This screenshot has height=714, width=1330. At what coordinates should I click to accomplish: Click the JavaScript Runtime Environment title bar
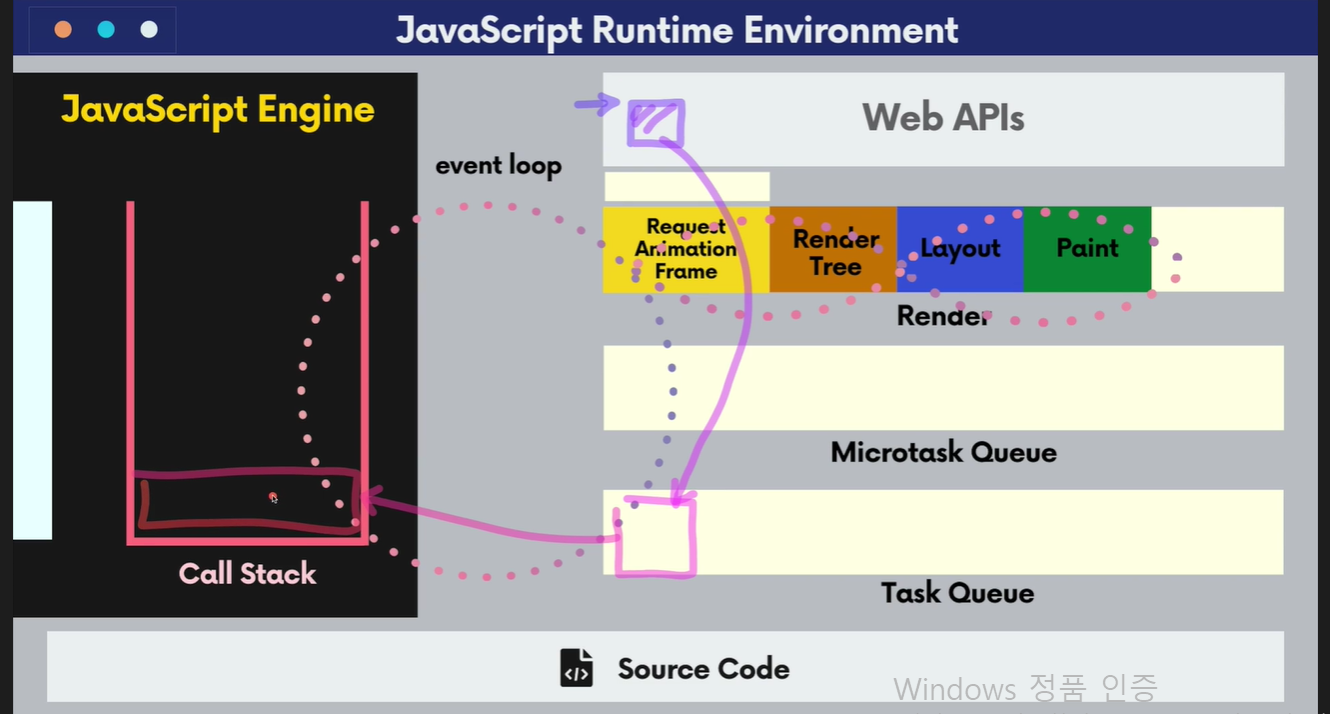pyautogui.click(x=678, y=31)
